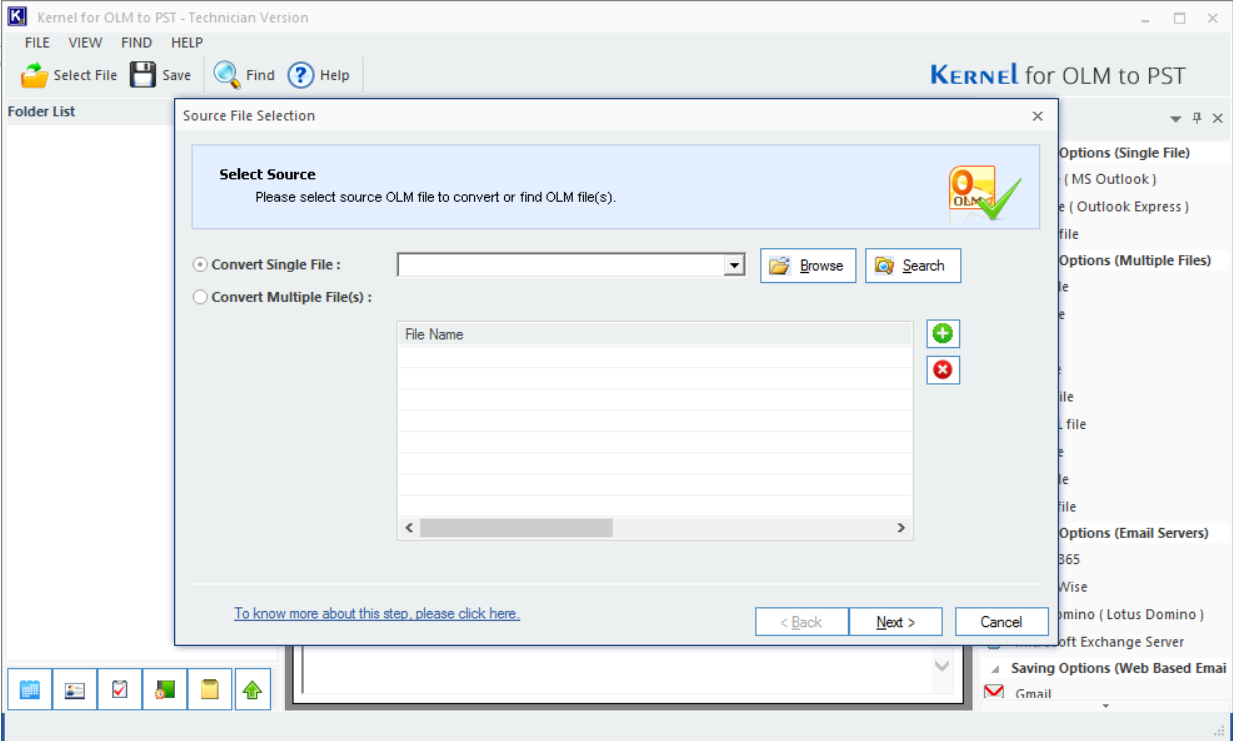This screenshot has width=1233, height=741.
Task: Open the FIND menu
Action: (x=136, y=43)
